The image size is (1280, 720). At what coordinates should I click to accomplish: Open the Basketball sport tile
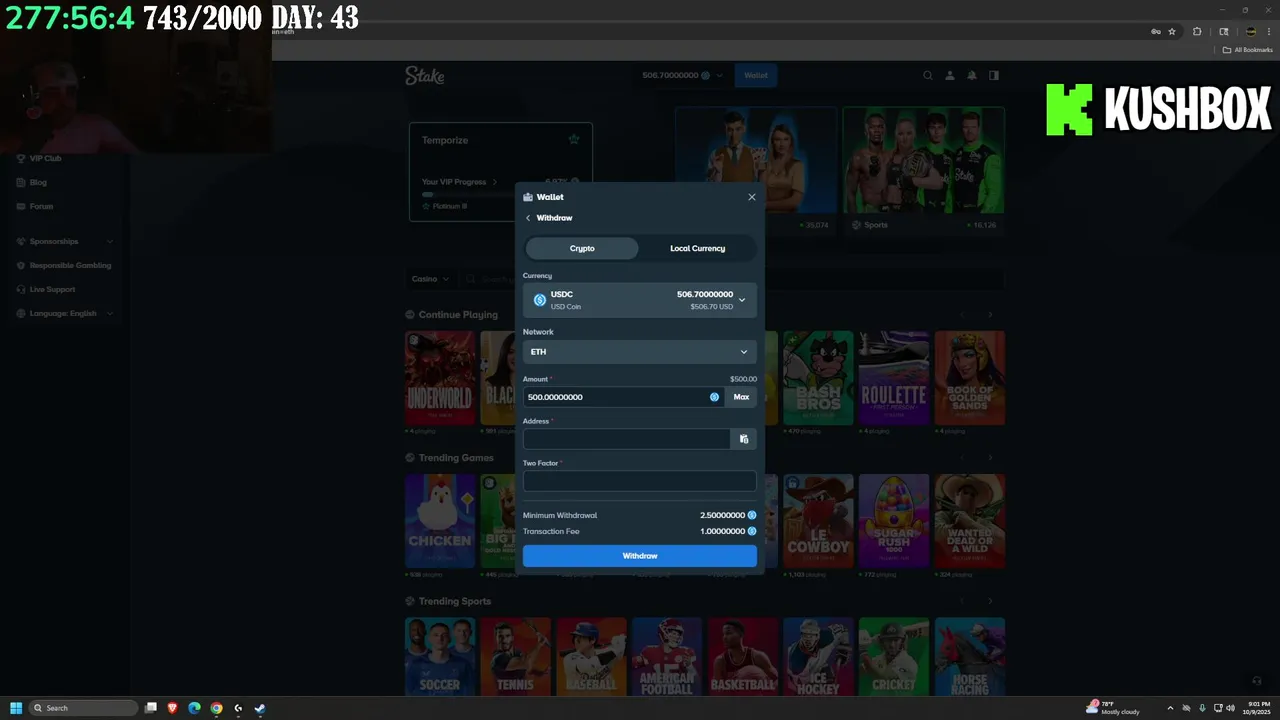click(743, 656)
